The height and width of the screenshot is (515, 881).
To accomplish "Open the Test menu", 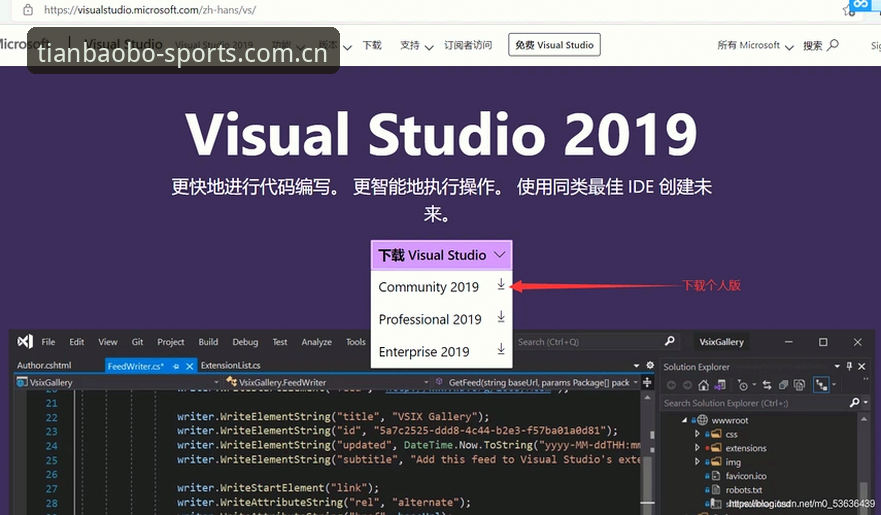I will click(x=280, y=341).
